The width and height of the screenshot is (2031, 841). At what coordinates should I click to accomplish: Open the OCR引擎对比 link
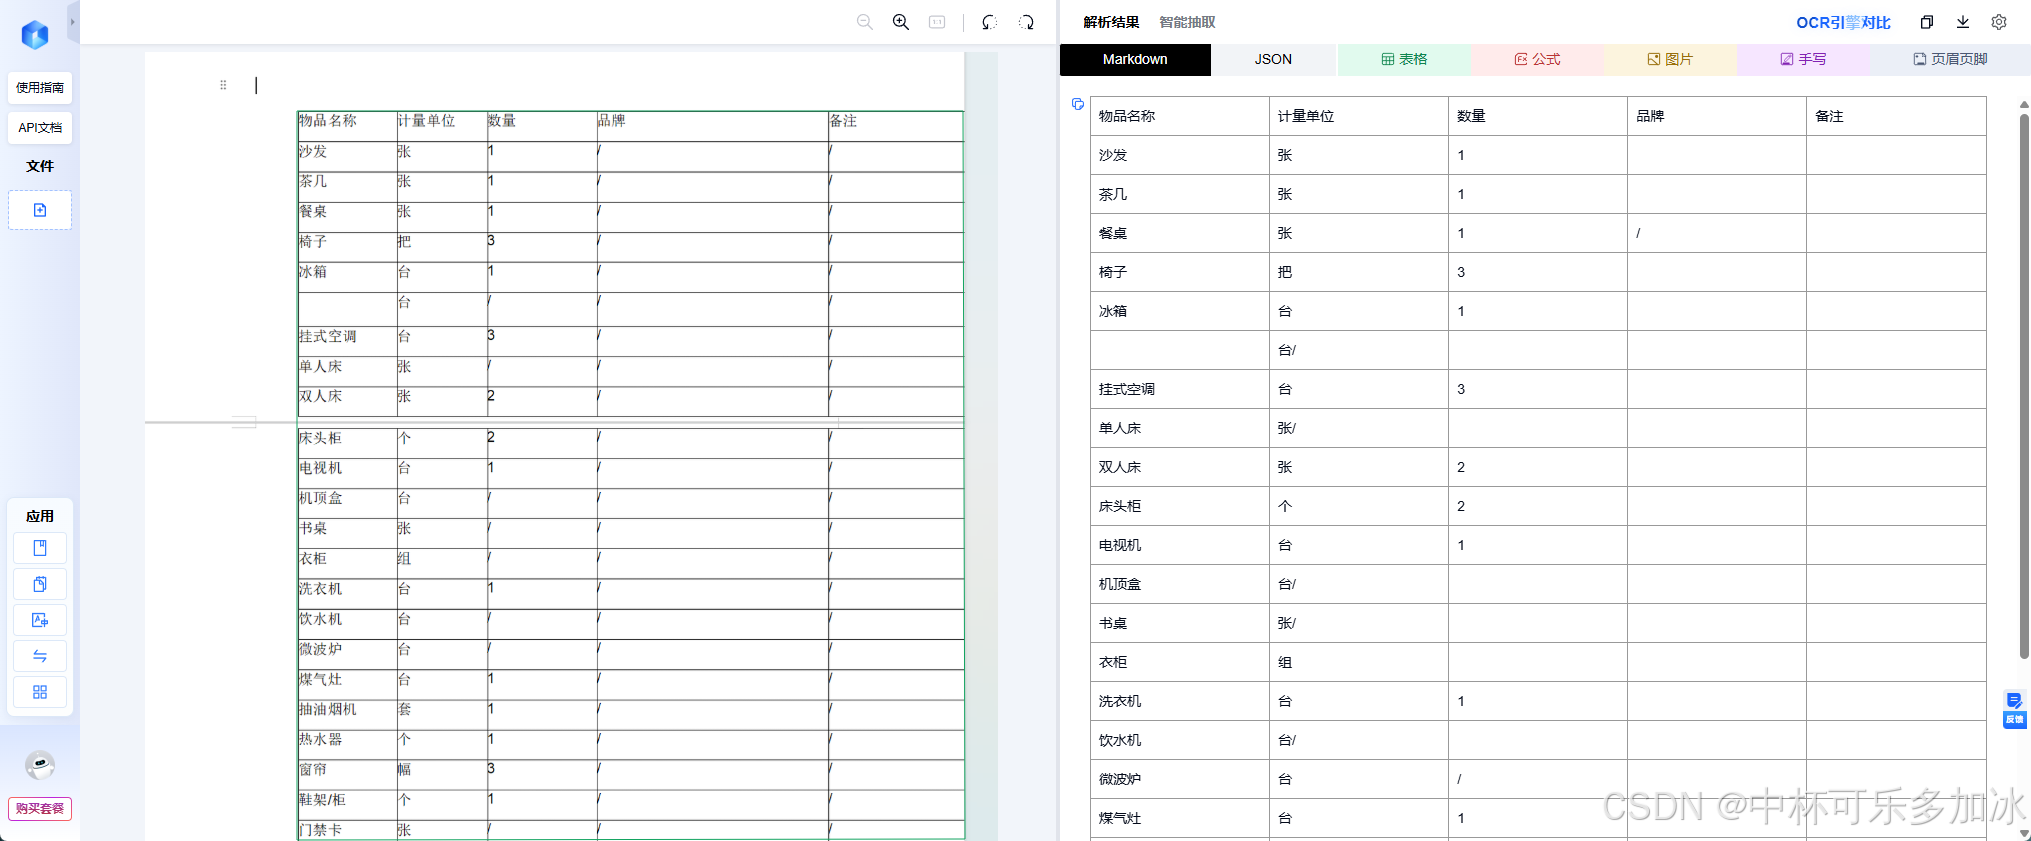(x=1843, y=22)
